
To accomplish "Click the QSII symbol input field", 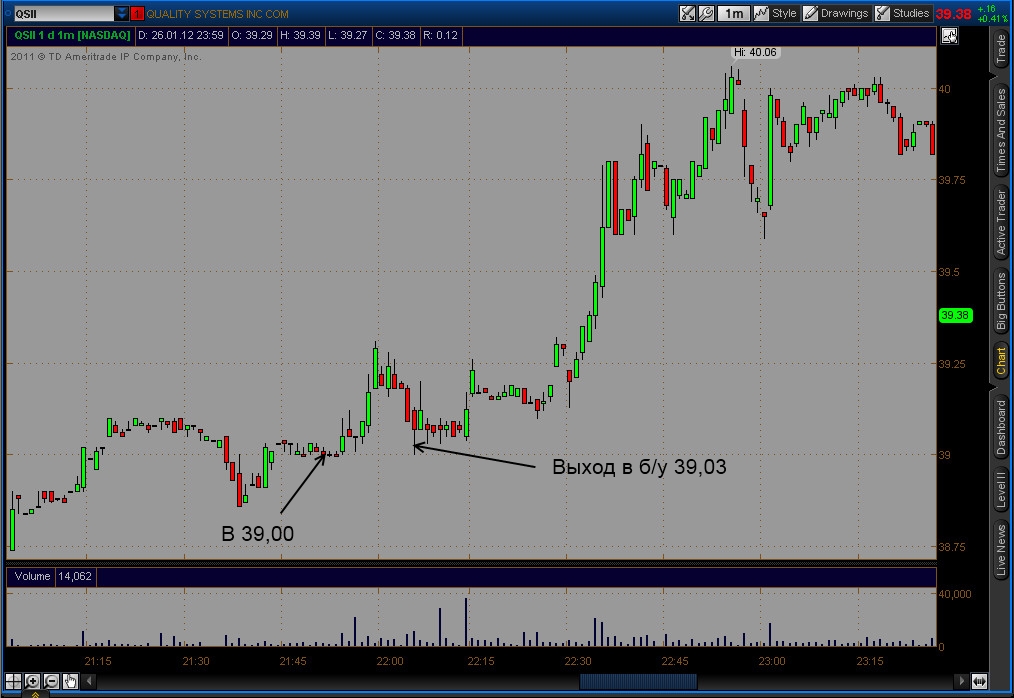I will tap(63, 14).
